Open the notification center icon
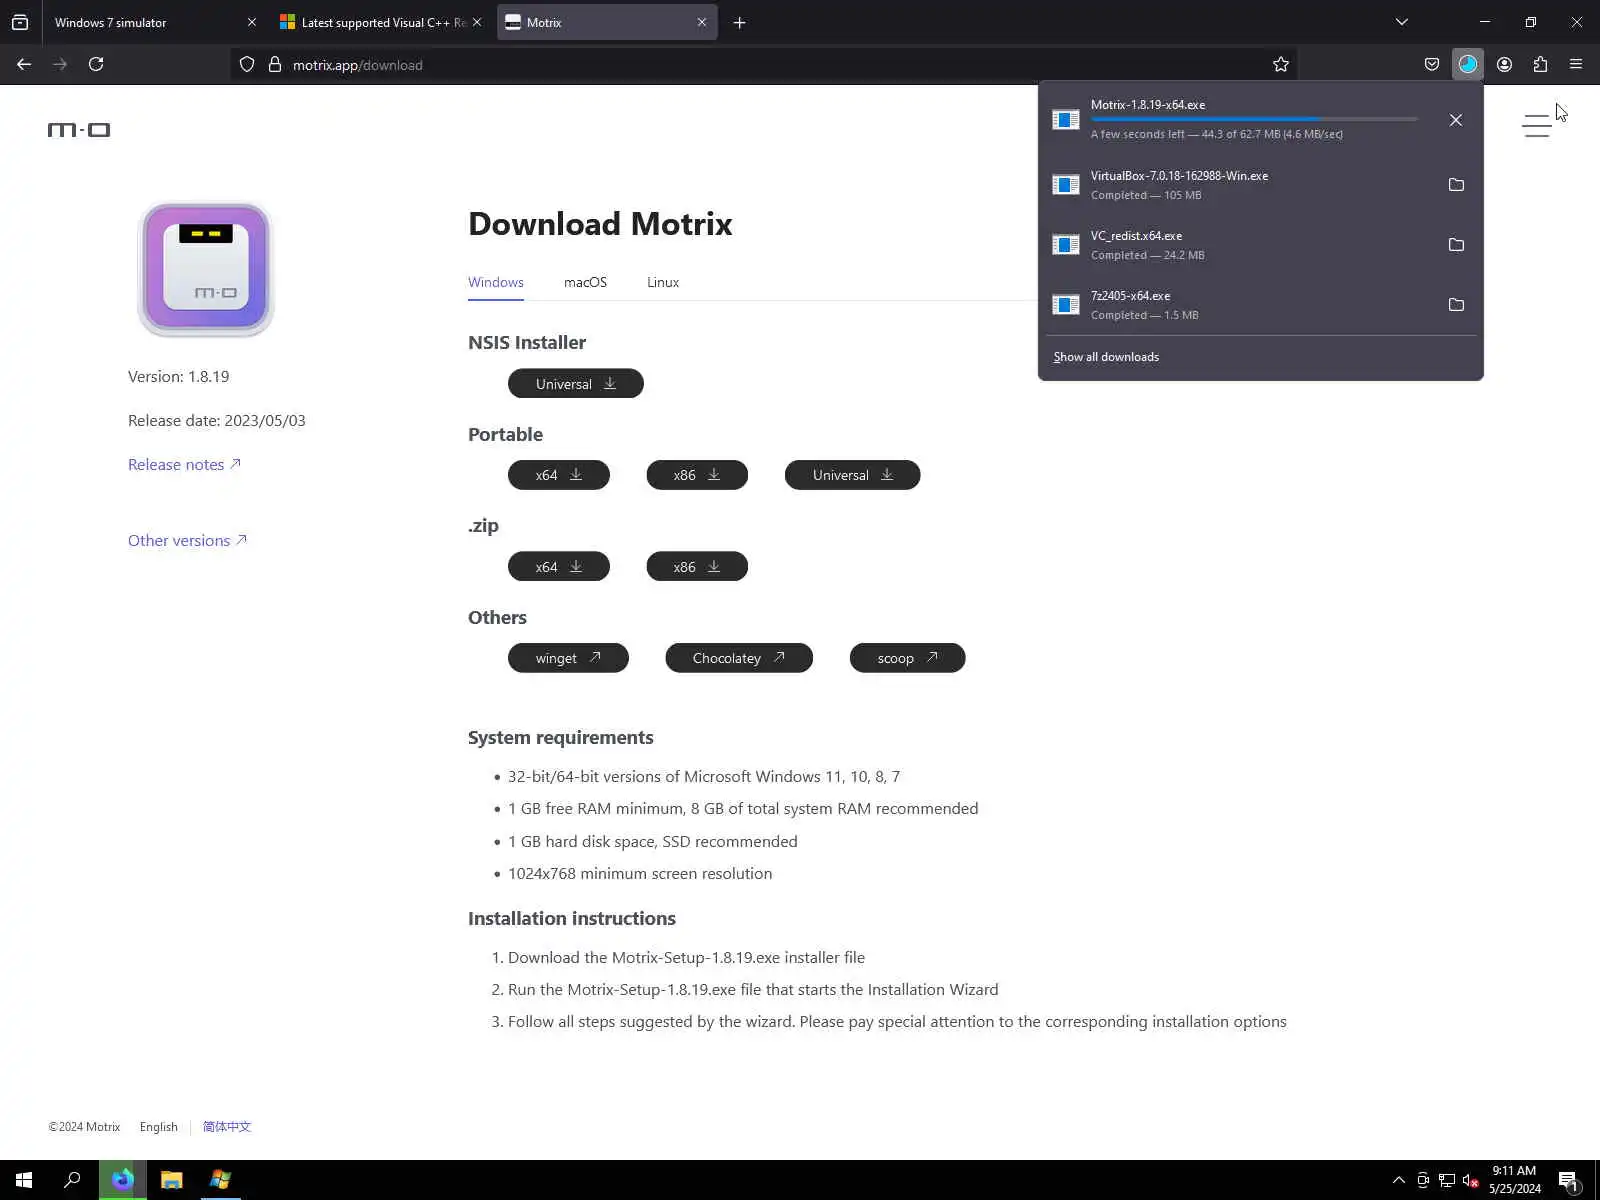Image resolution: width=1600 pixels, height=1200 pixels. click(1569, 1181)
